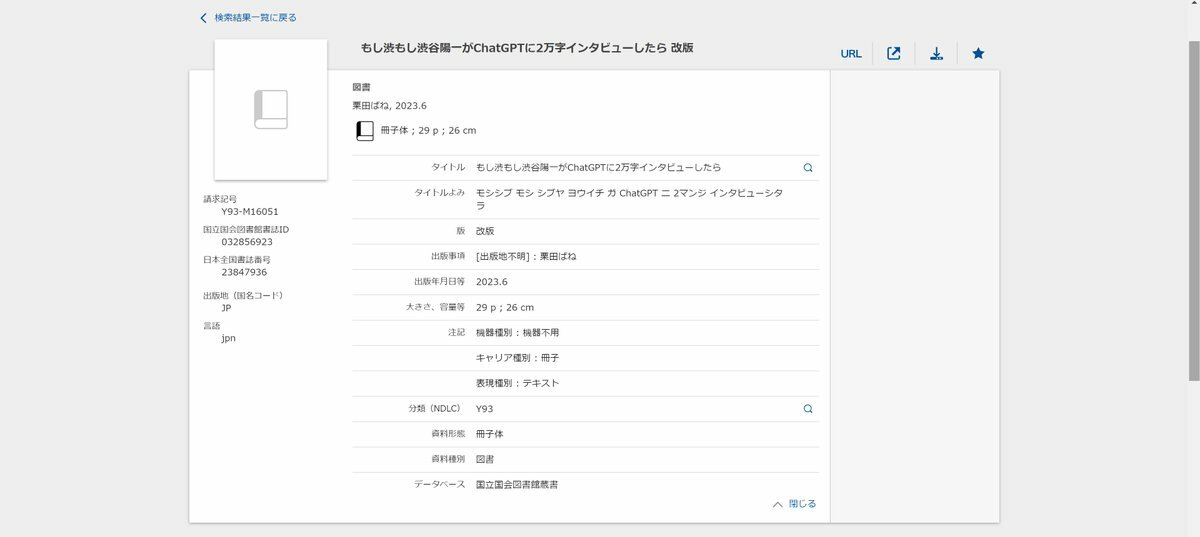This screenshot has width=1200, height=537.
Task: Click the NDLC classification value Y93
Action: (485, 409)
